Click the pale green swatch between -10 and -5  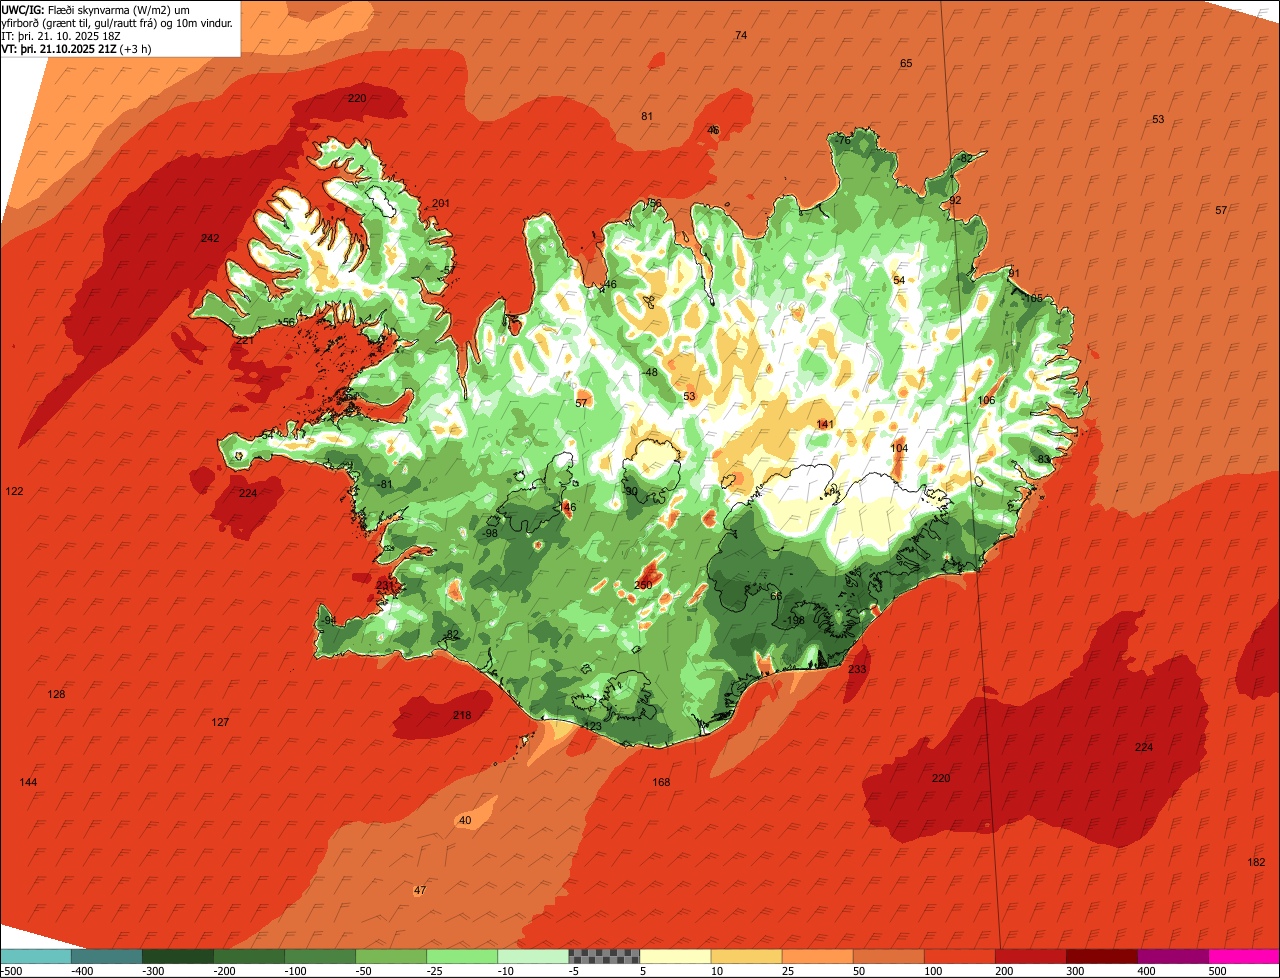(x=533, y=956)
